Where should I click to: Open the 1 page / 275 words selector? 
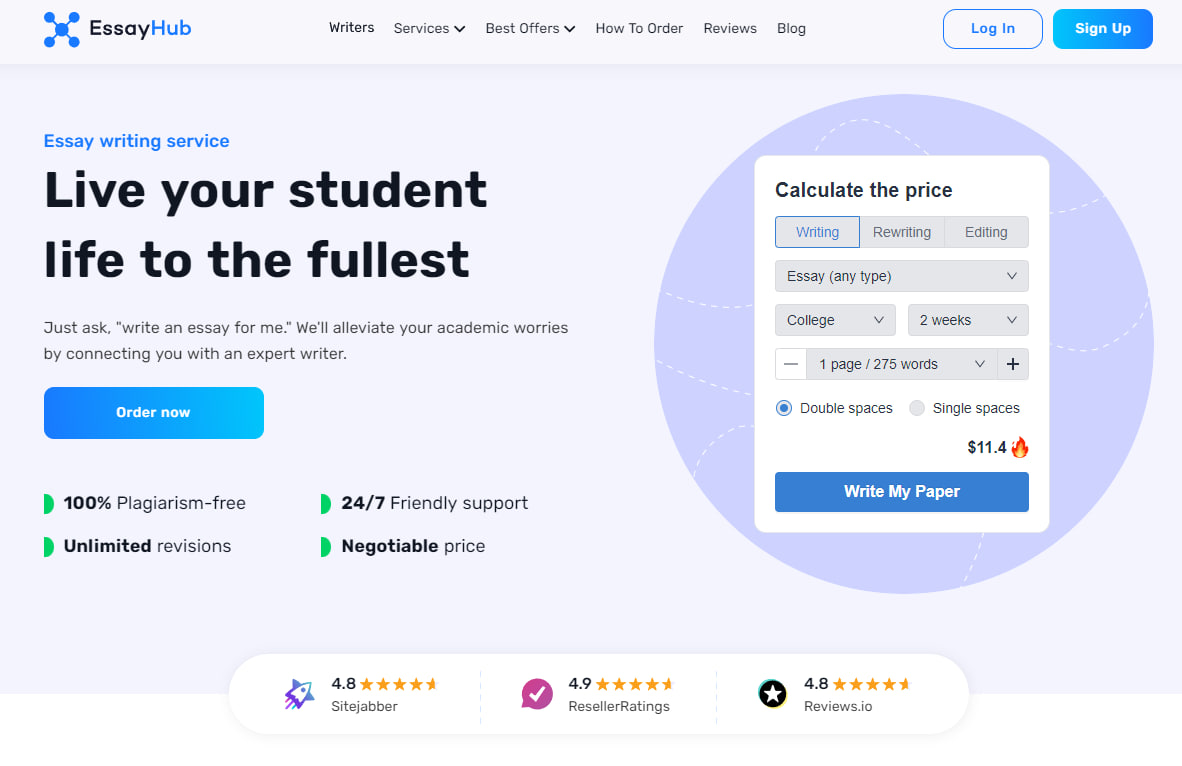pos(902,364)
